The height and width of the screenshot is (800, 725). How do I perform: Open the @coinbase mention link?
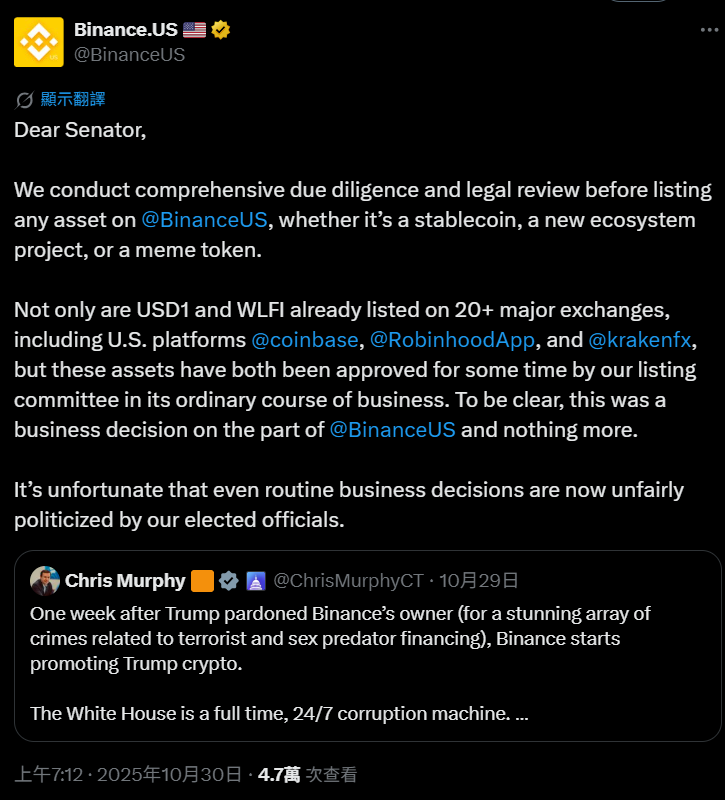click(305, 340)
